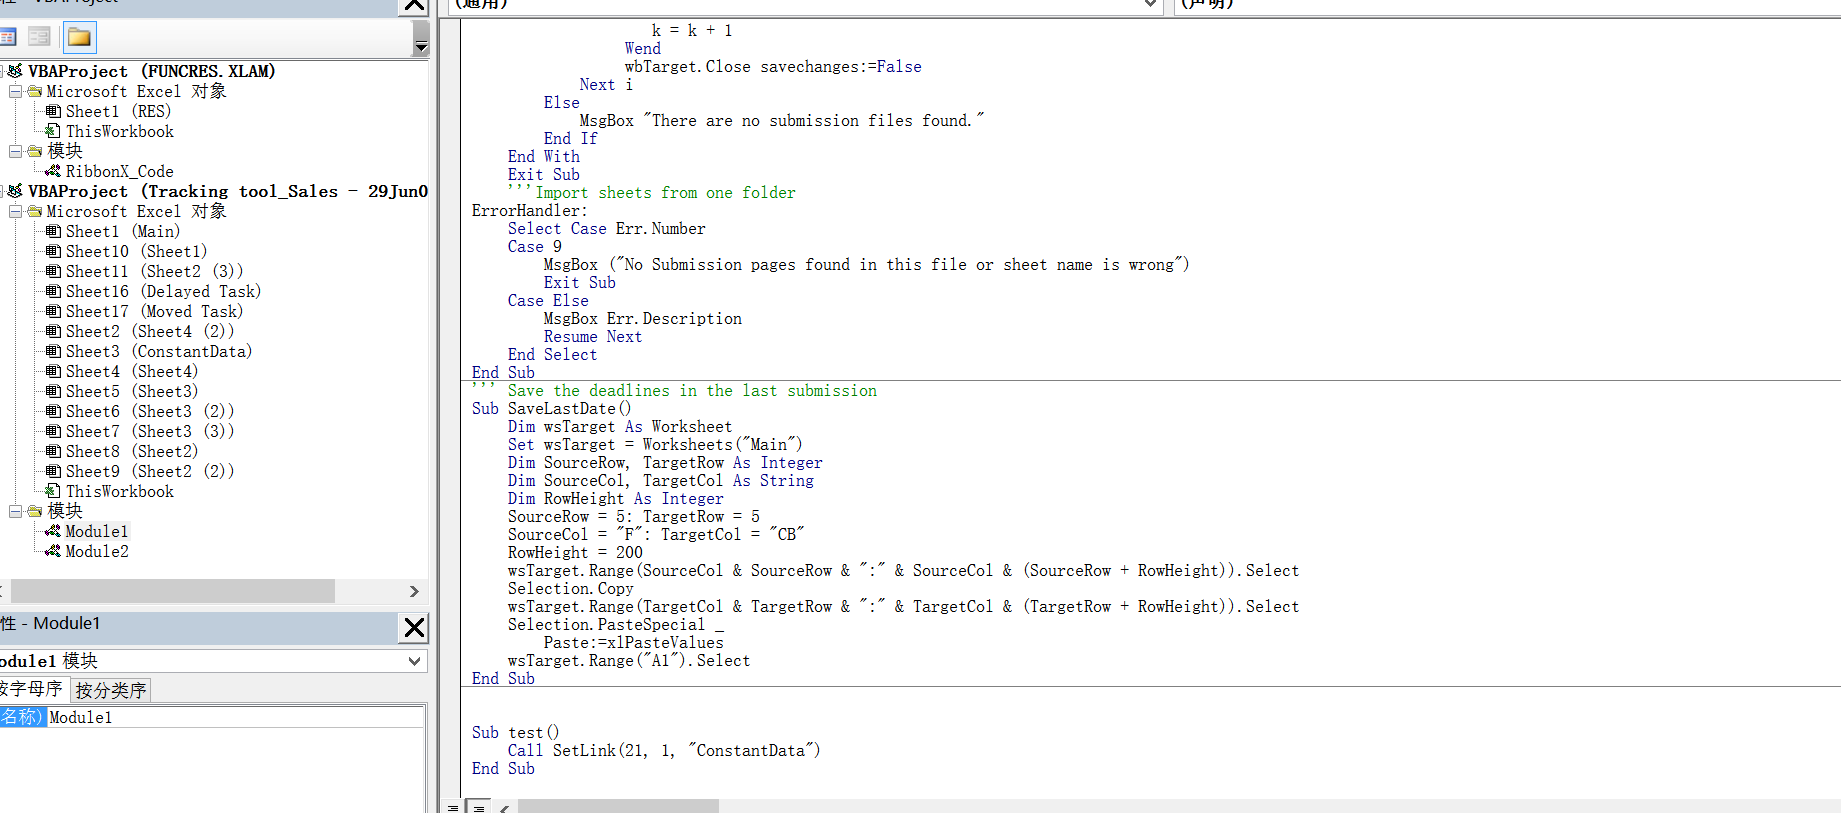Close the Module1 properties panel
The width and height of the screenshot is (1841, 813).
point(414,628)
